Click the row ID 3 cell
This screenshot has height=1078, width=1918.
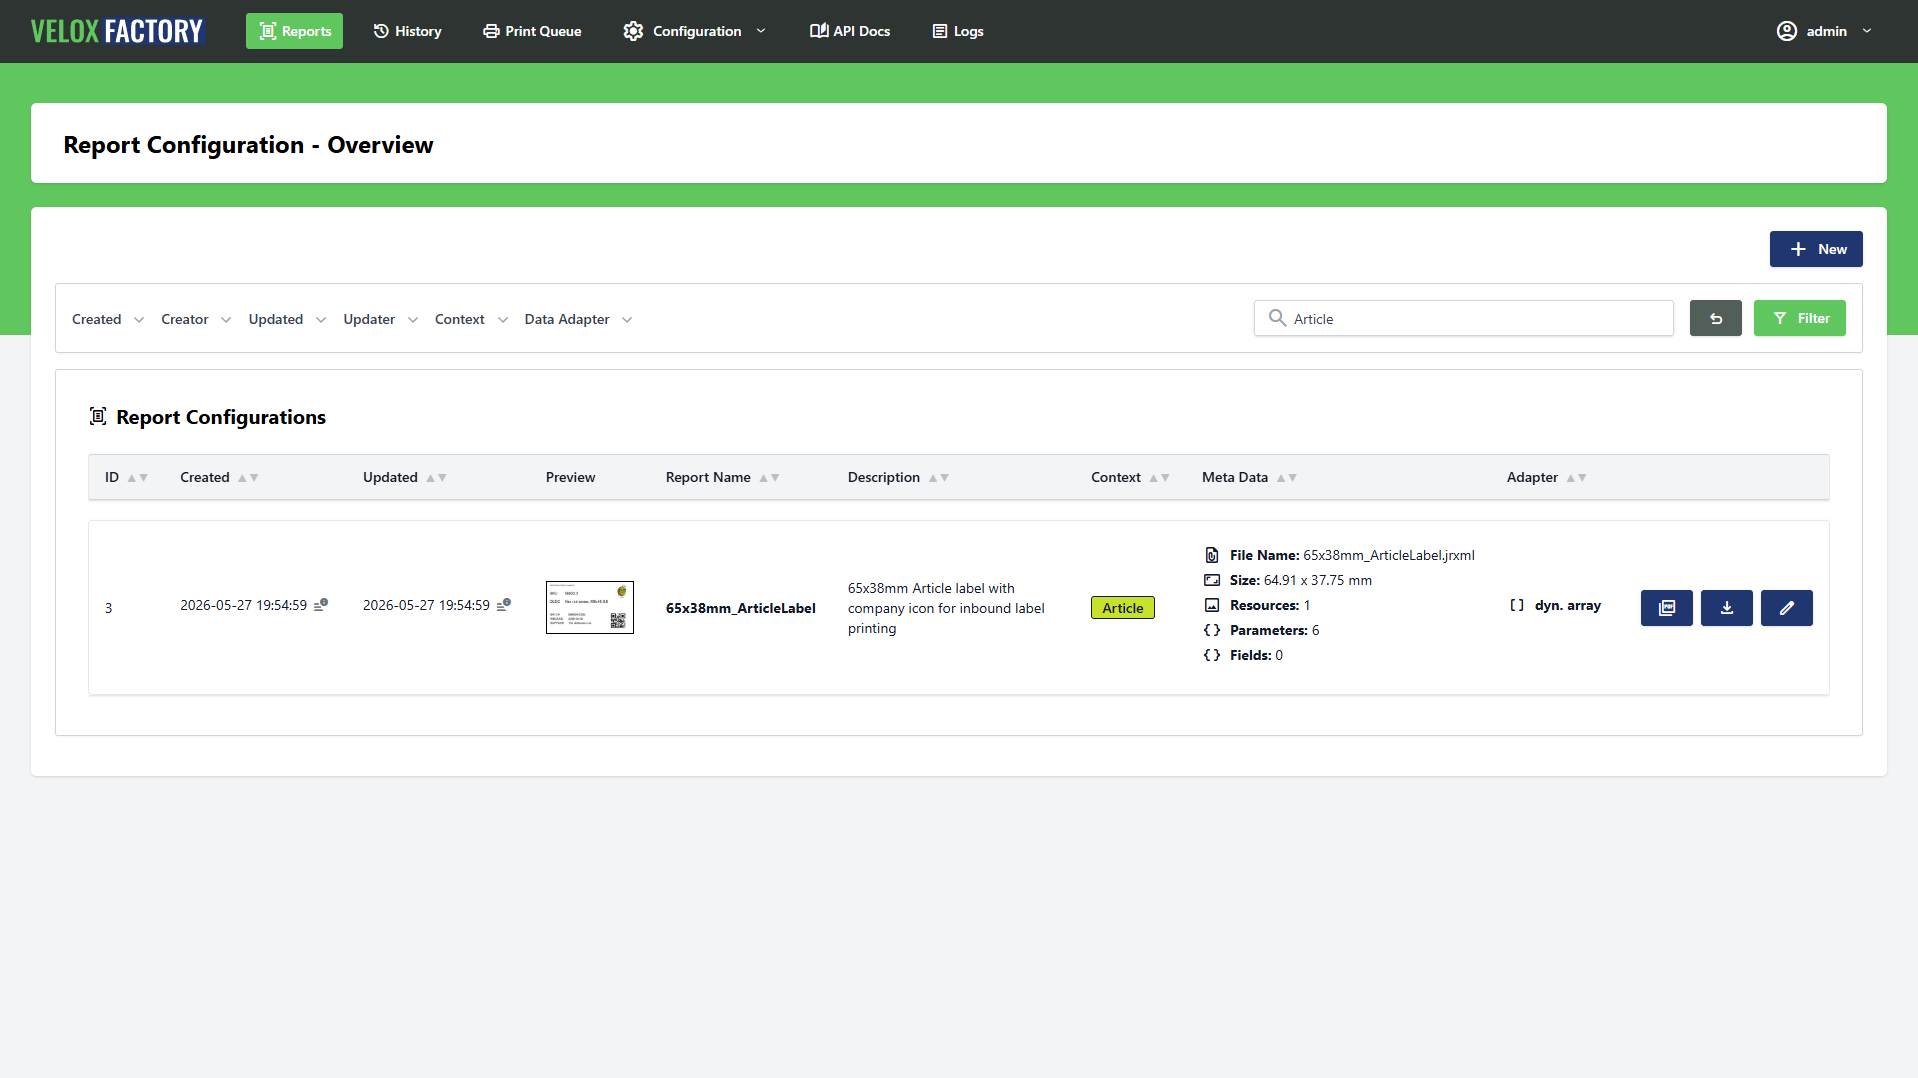tap(108, 608)
